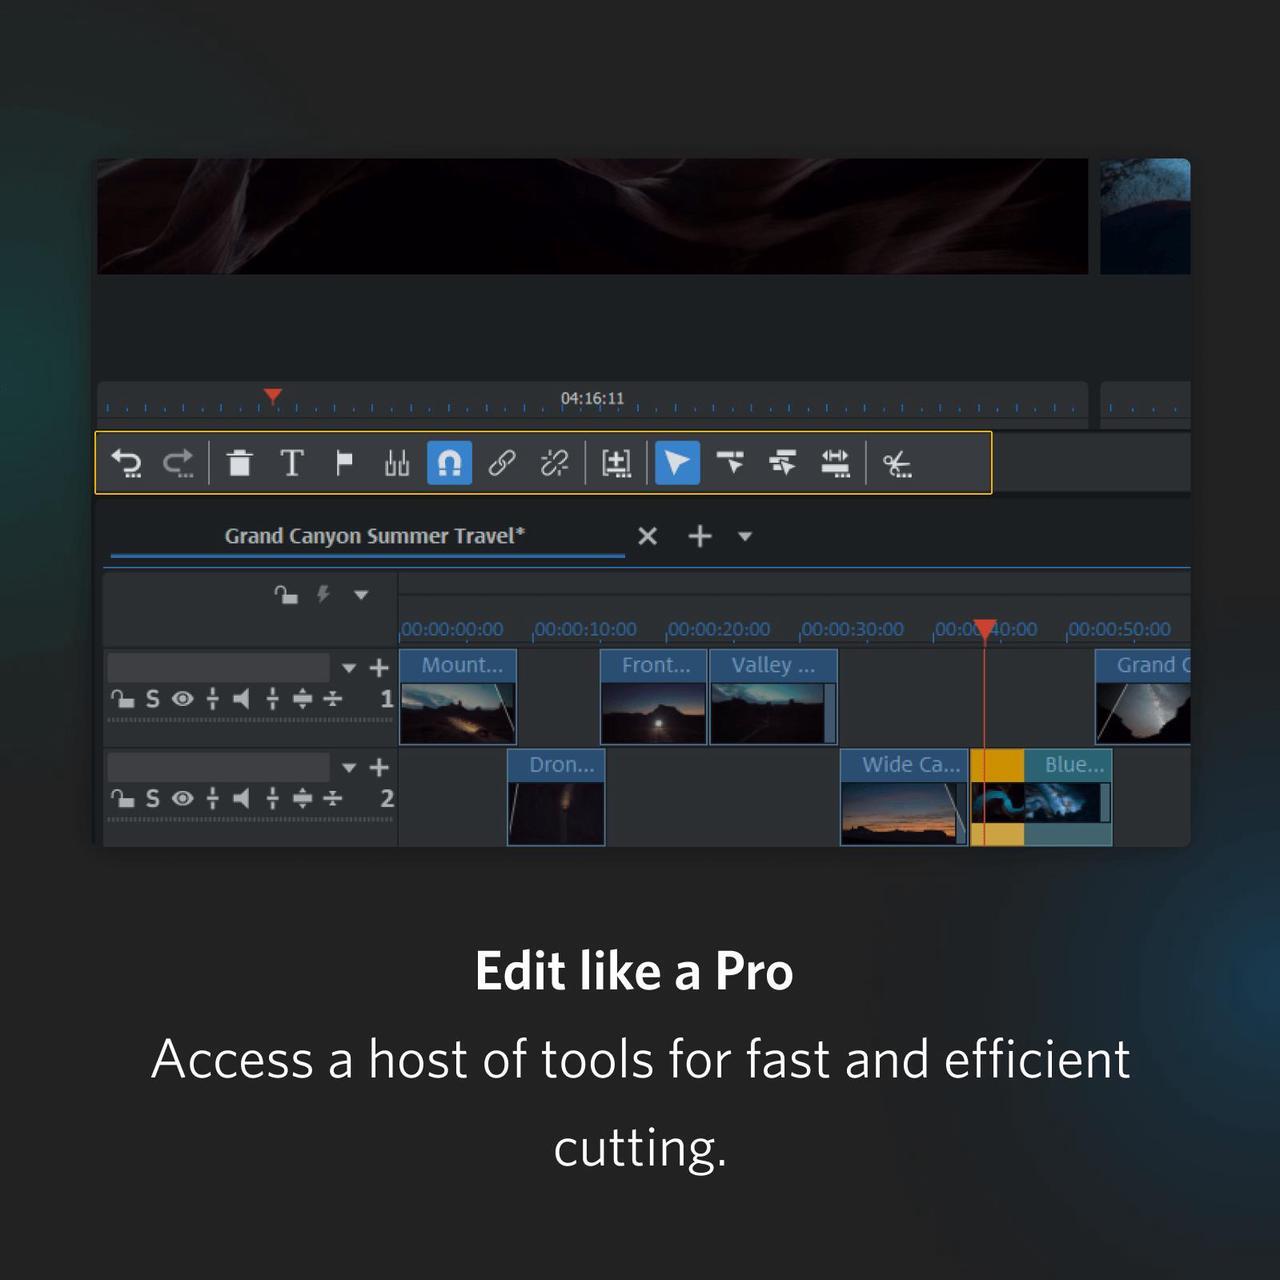Select the Front... clip on track 1
1280x1280 pixels.
click(654, 697)
